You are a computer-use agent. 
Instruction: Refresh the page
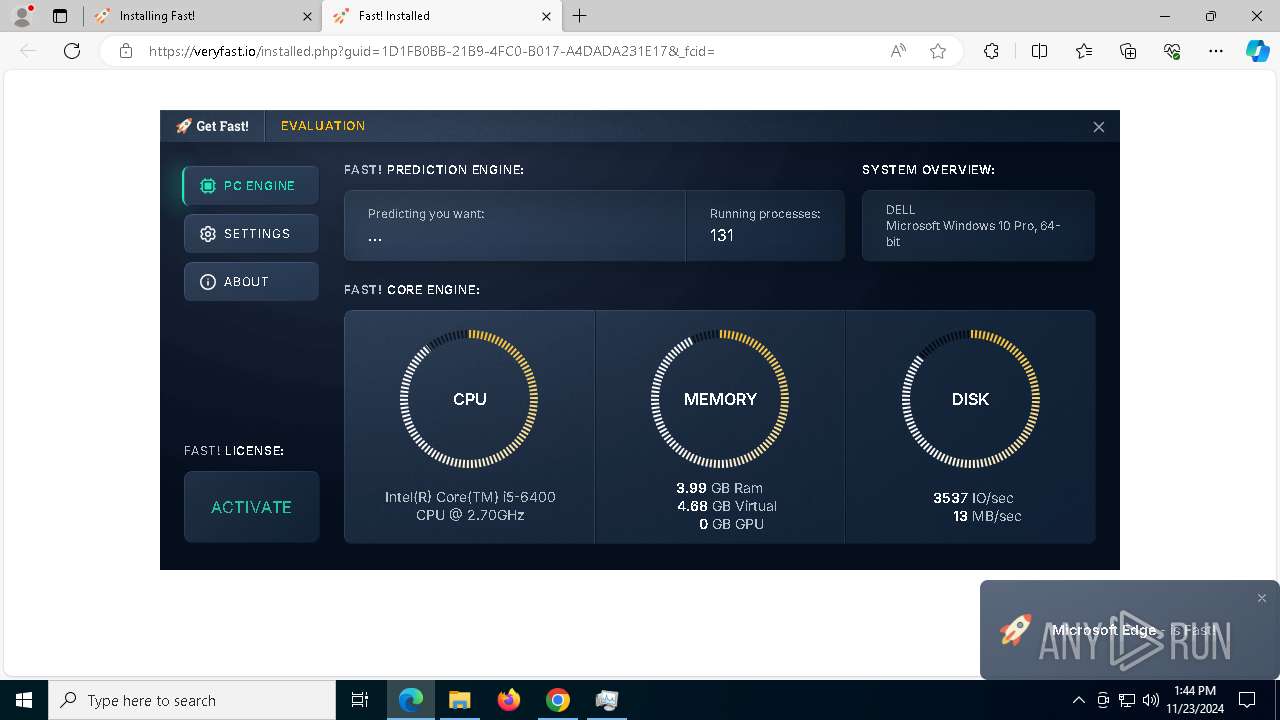point(72,51)
